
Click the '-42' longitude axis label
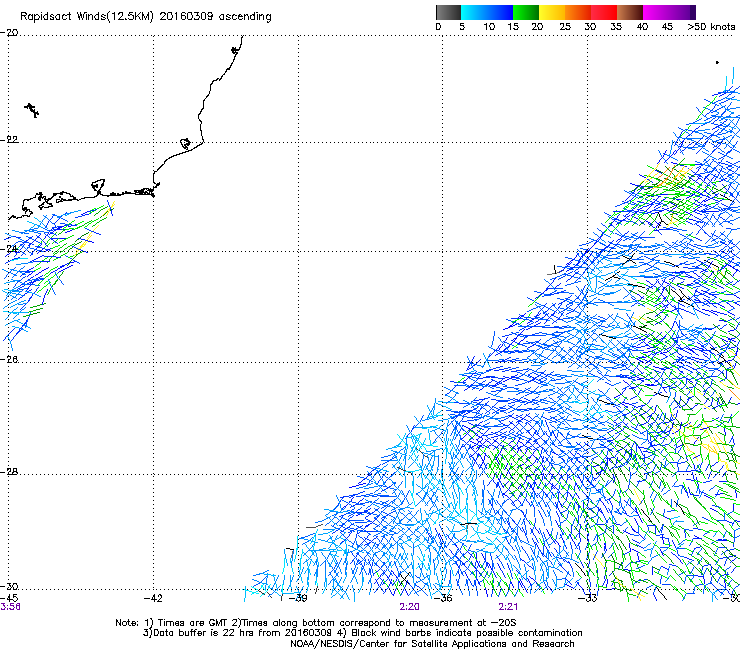coord(153,598)
